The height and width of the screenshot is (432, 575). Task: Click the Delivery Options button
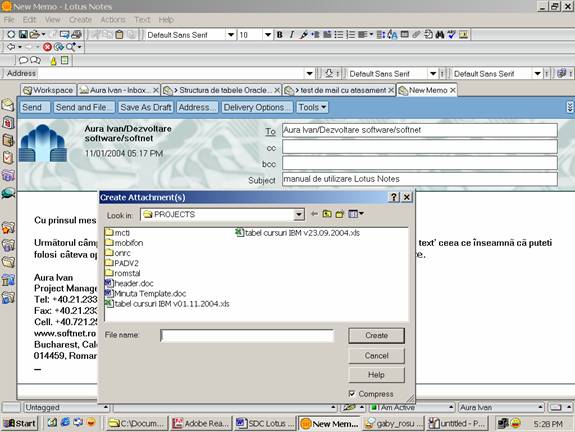point(256,107)
